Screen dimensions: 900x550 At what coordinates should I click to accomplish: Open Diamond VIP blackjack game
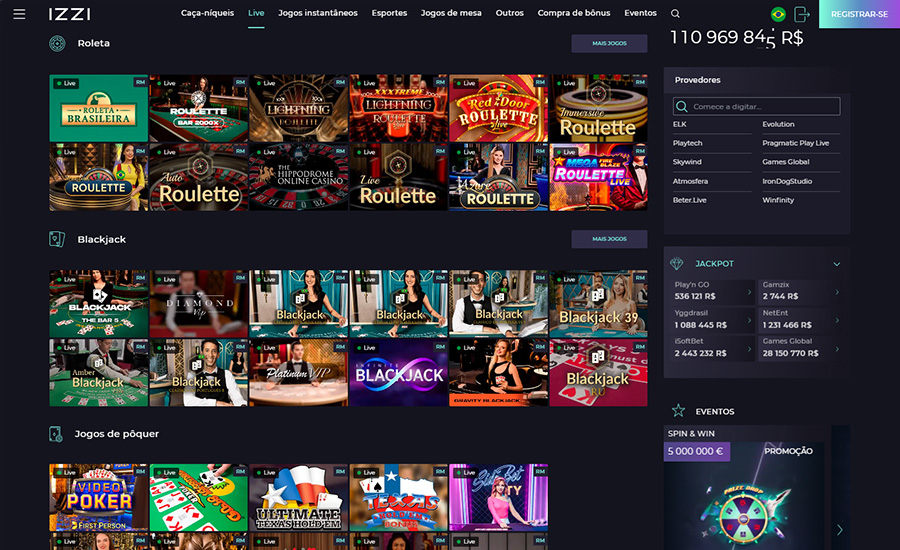pyautogui.click(x=199, y=304)
